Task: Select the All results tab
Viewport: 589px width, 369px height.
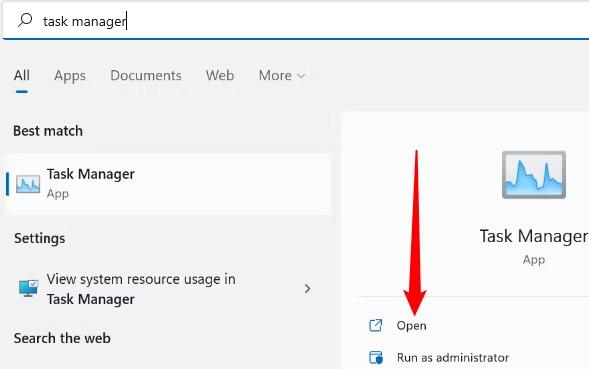Action: [22, 76]
